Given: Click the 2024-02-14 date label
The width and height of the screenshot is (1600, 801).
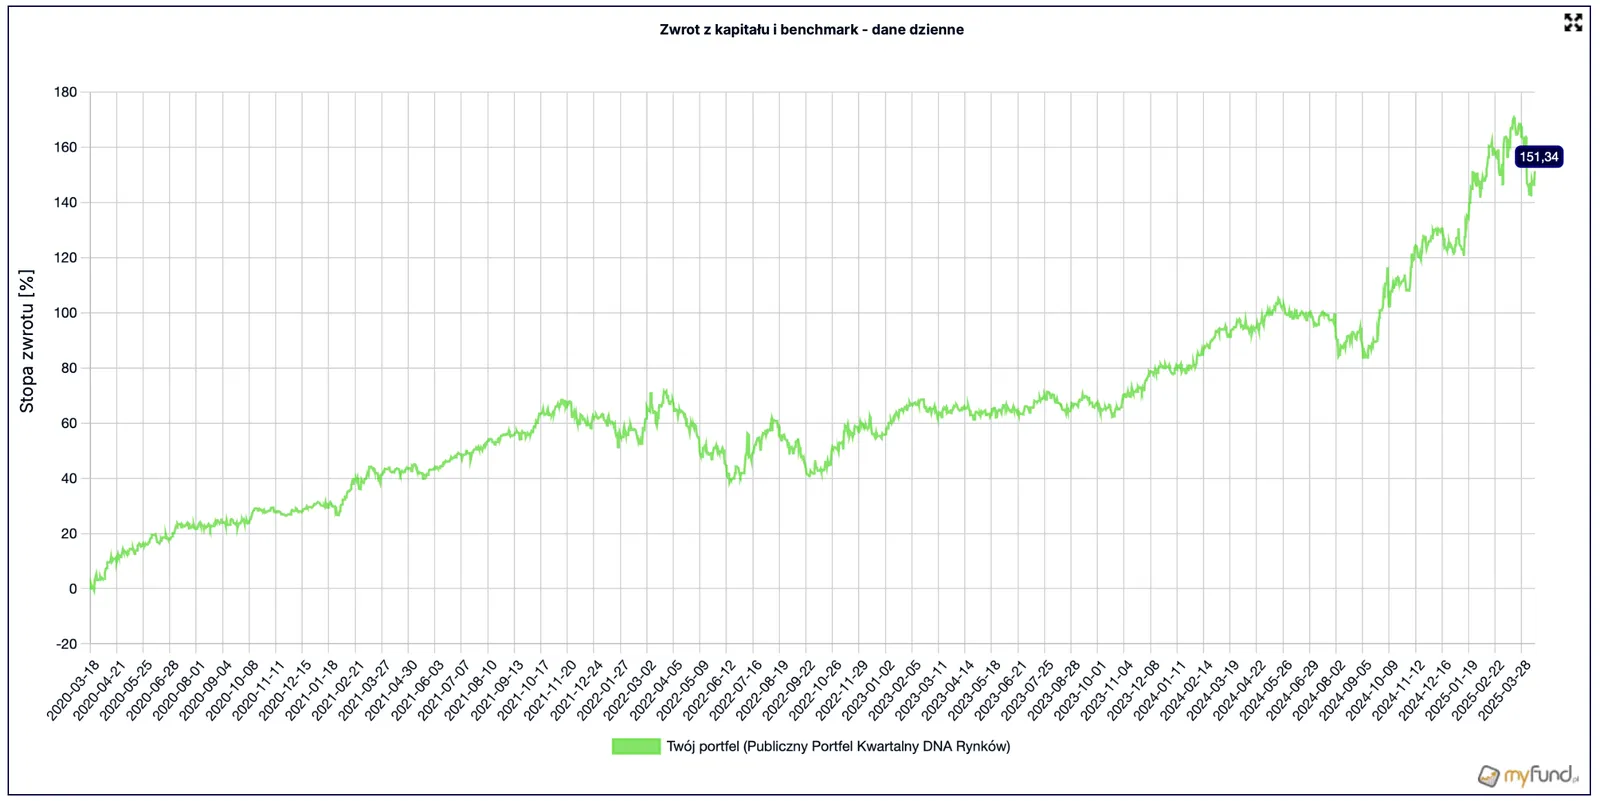Looking at the screenshot, I should [x=1187, y=690].
